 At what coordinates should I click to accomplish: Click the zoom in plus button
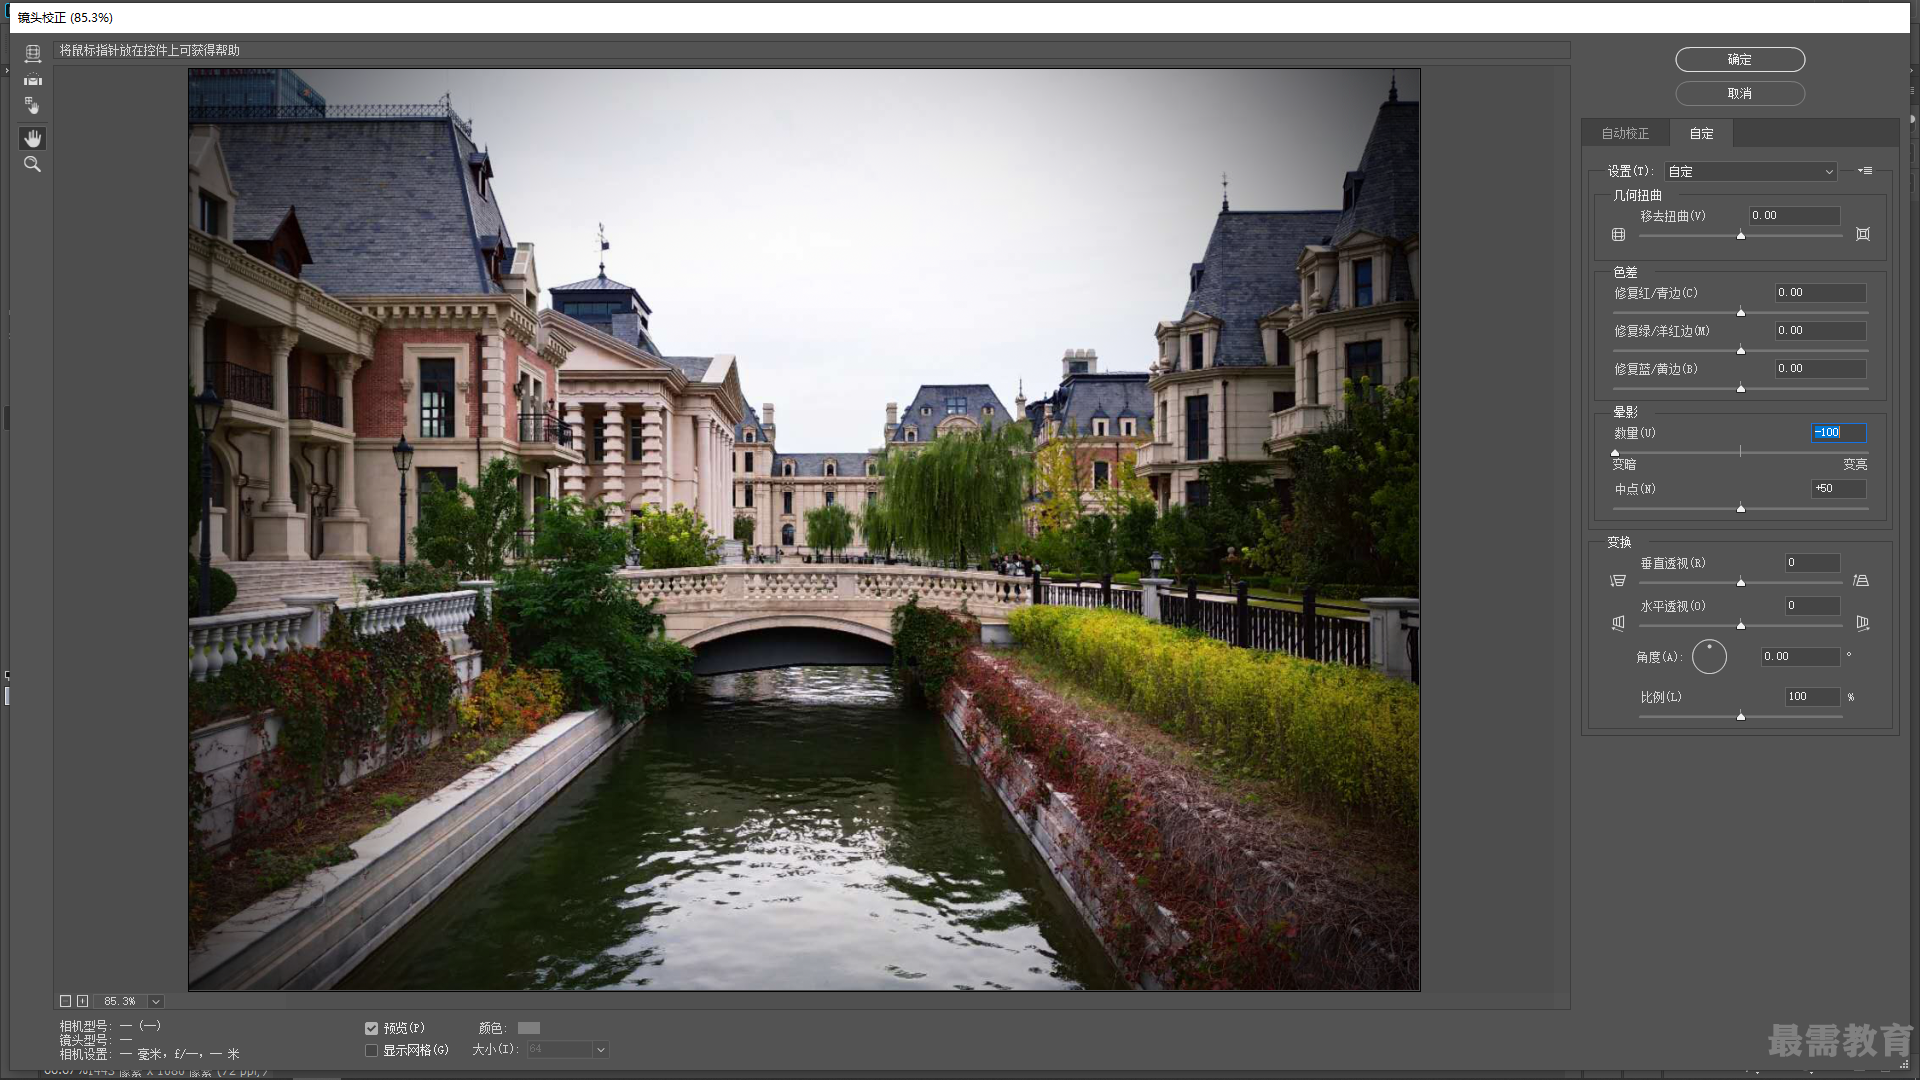[x=82, y=1001]
